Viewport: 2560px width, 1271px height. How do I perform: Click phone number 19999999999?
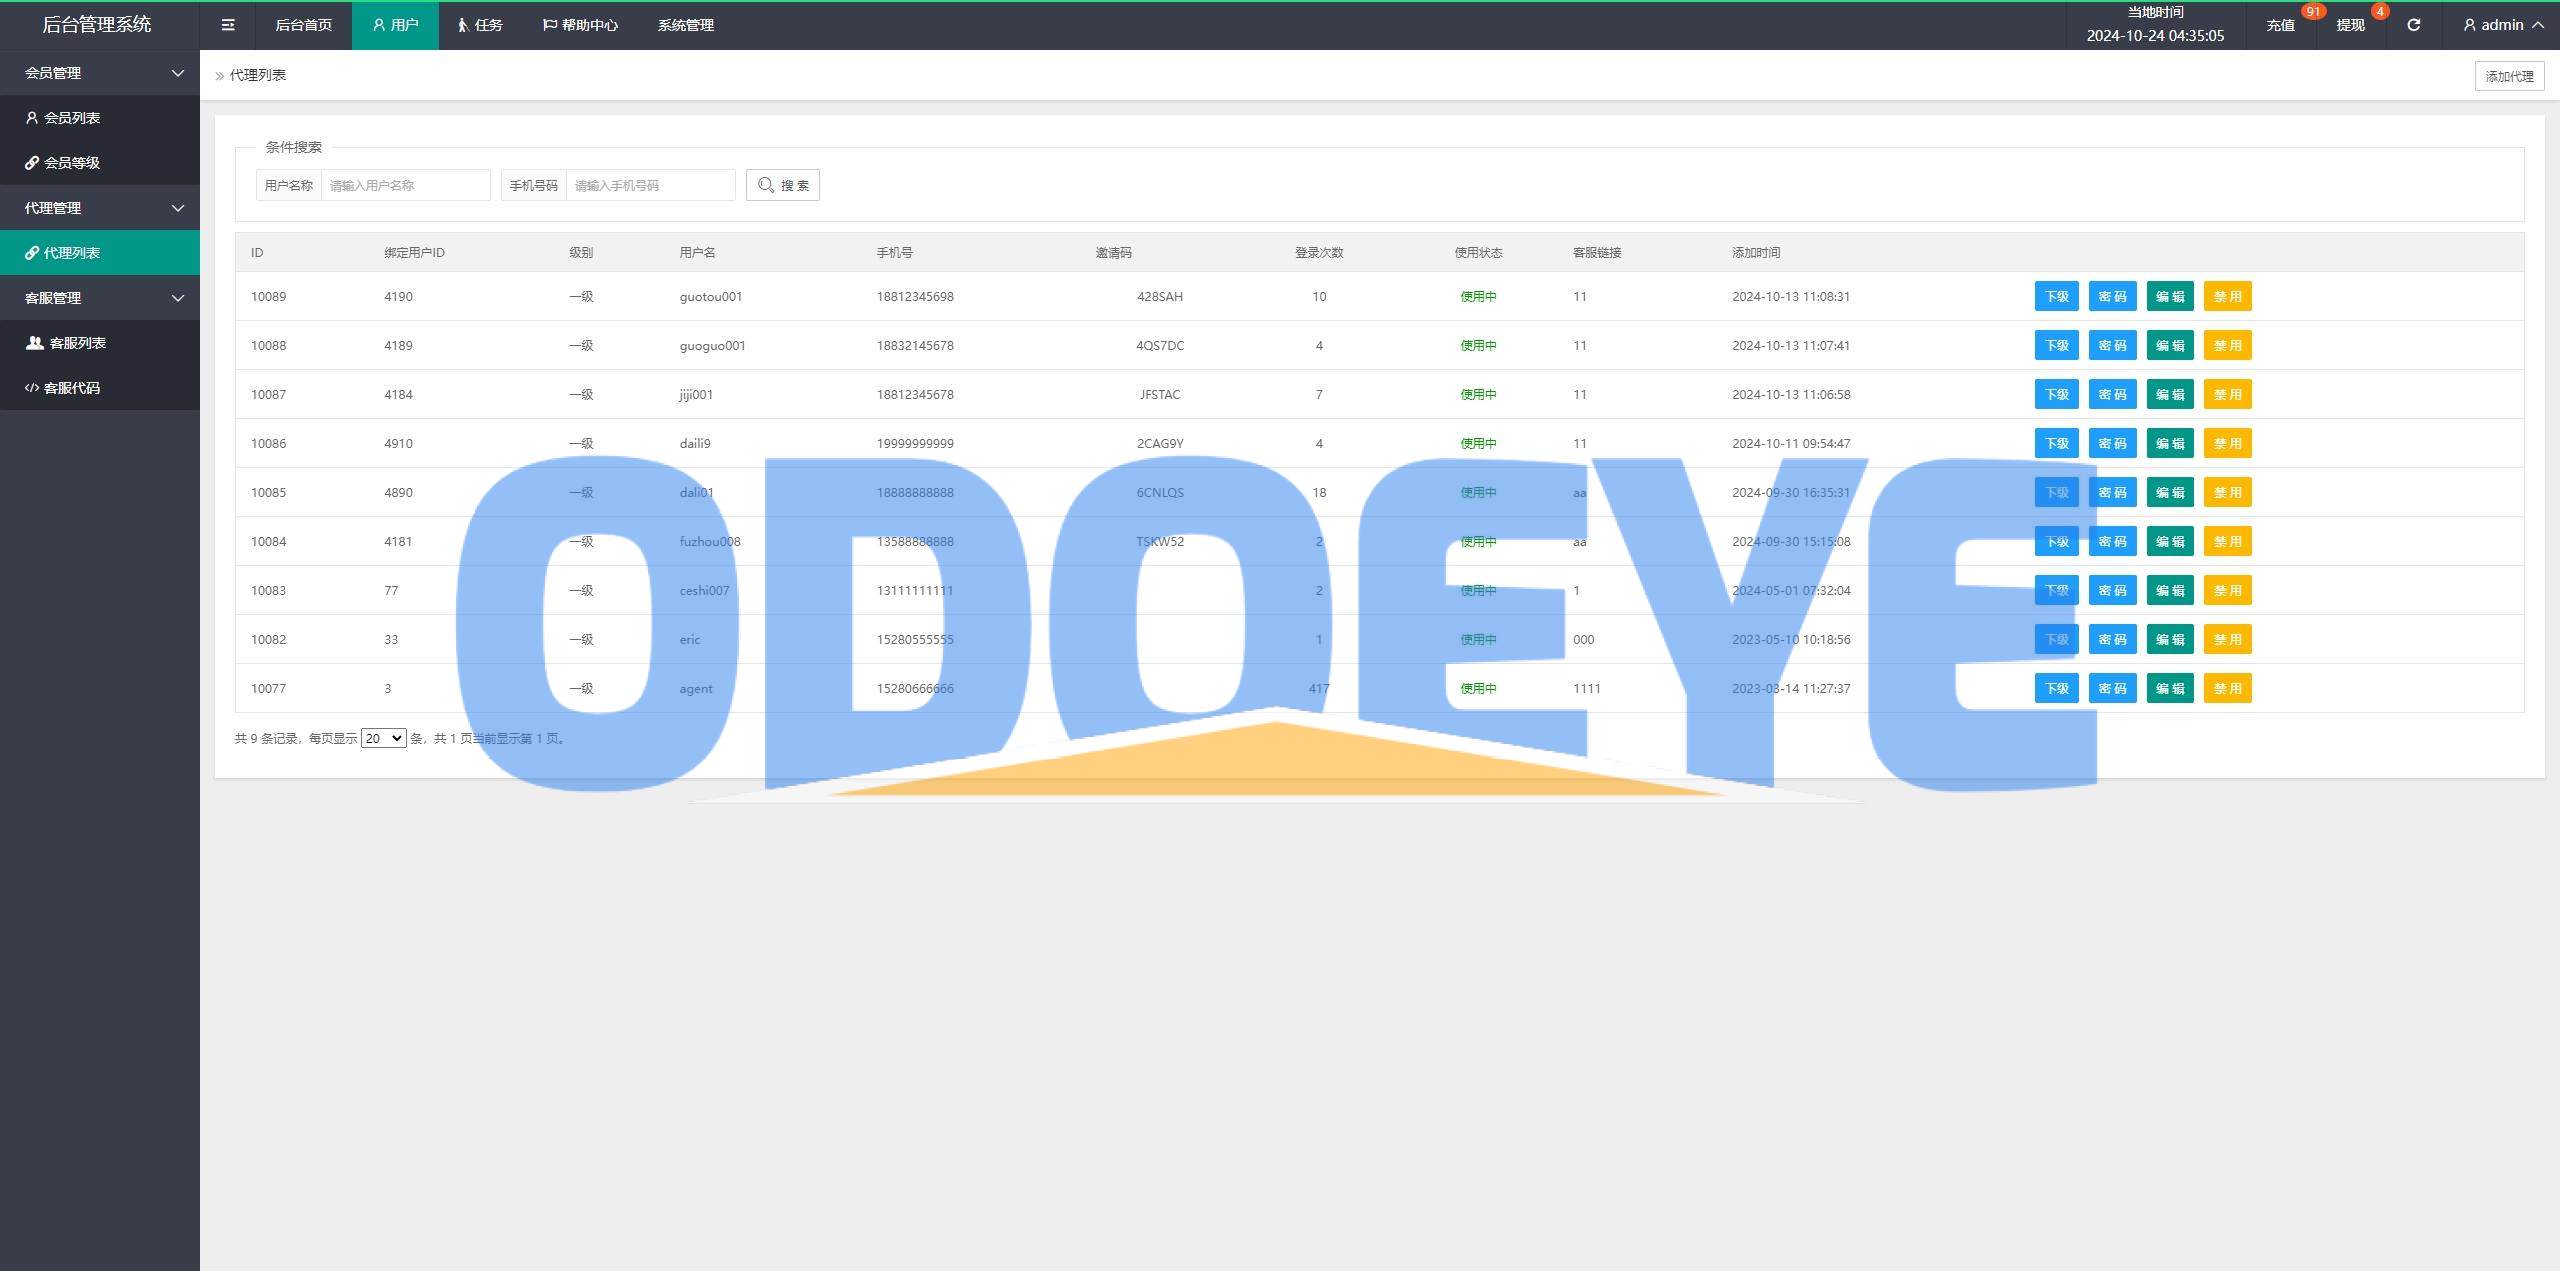click(x=915, y=443)
